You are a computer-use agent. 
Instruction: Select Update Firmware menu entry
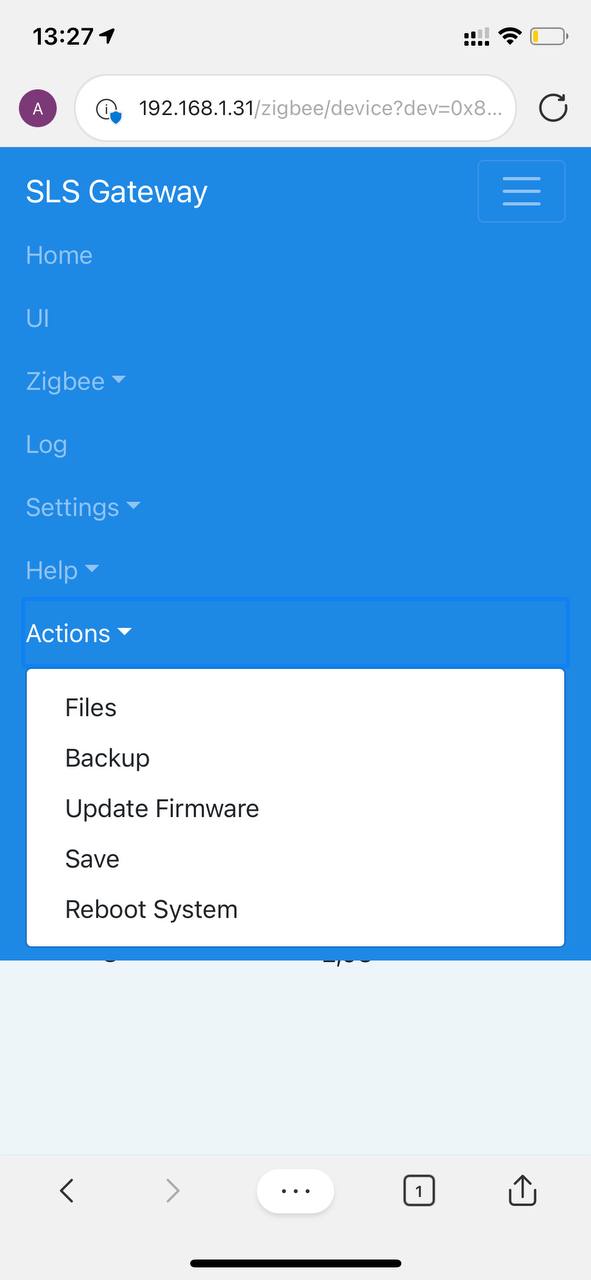[295, 808]
